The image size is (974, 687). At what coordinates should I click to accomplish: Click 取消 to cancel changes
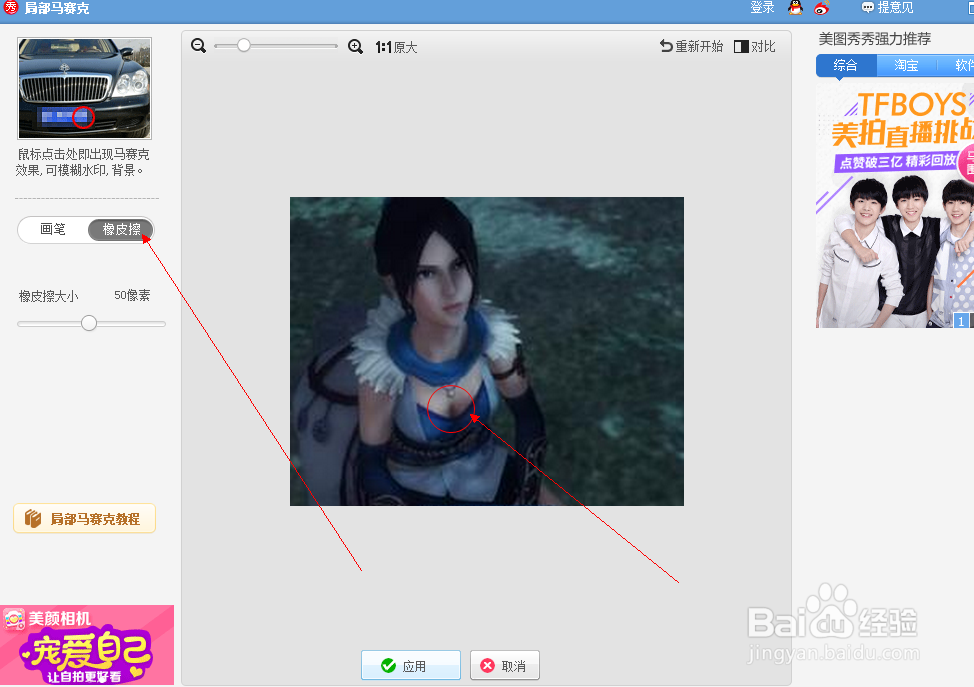(x=504, y=666)
